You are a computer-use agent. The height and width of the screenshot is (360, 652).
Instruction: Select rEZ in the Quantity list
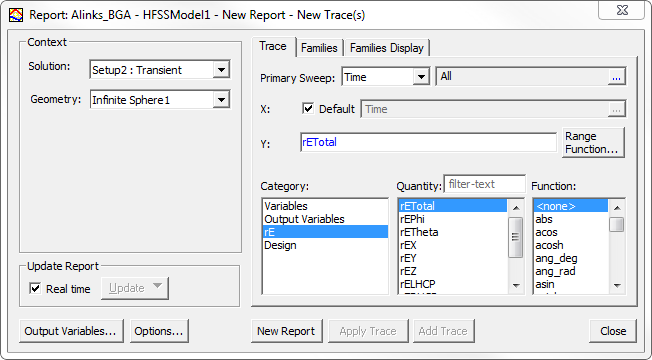tap(453, 271)
